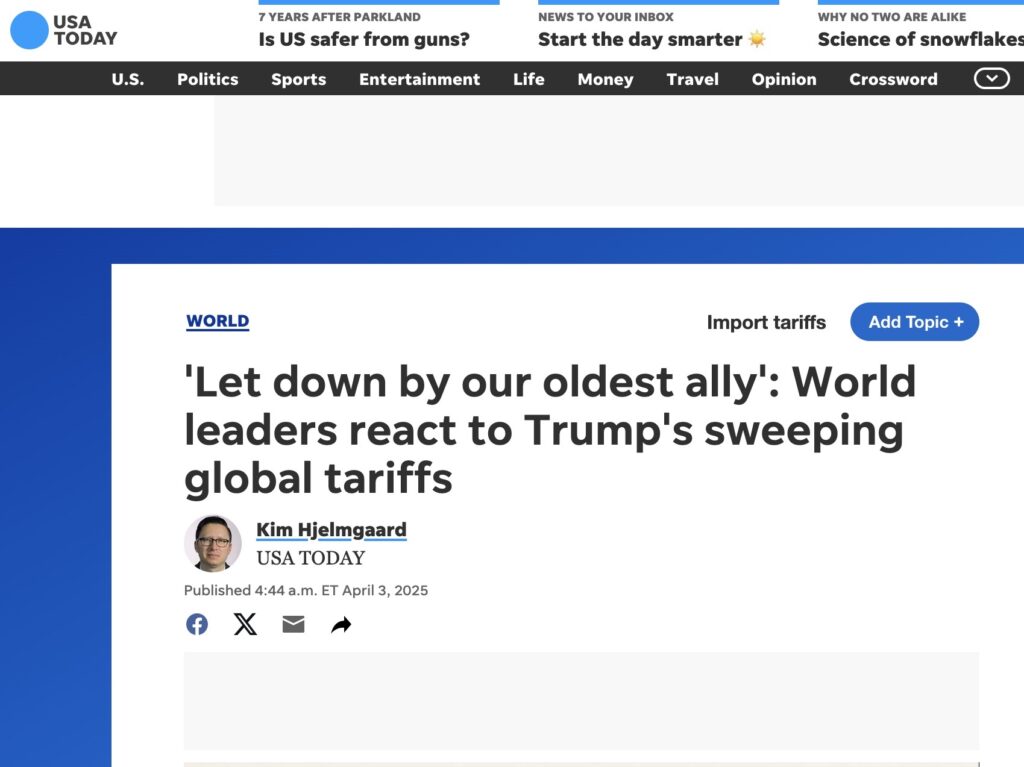This screenshot has height=767, width=1024.
Task: Open the U.S. section
Action: coord(128,79)
